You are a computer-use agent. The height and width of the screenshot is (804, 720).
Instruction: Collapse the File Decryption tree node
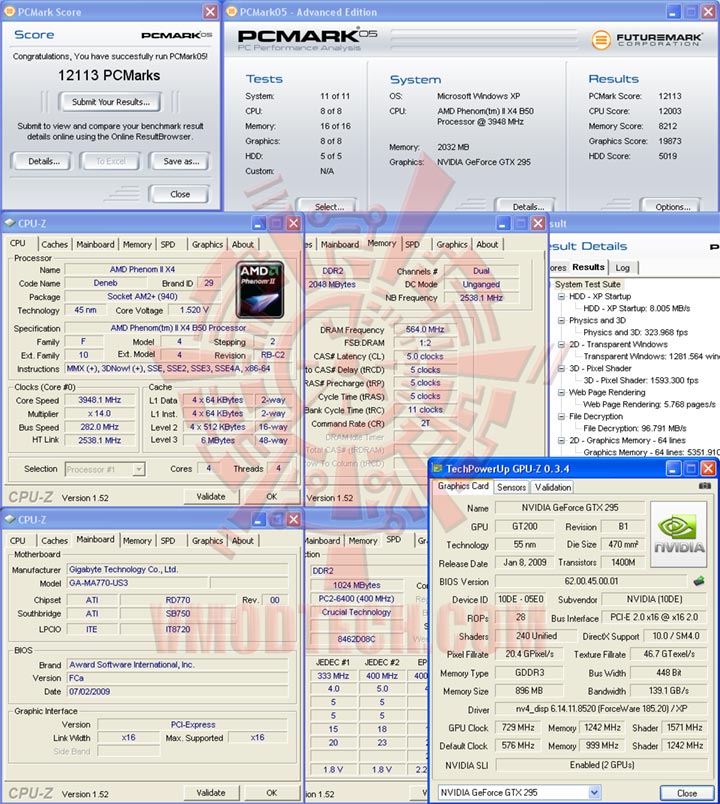click(x=561, y=416)
